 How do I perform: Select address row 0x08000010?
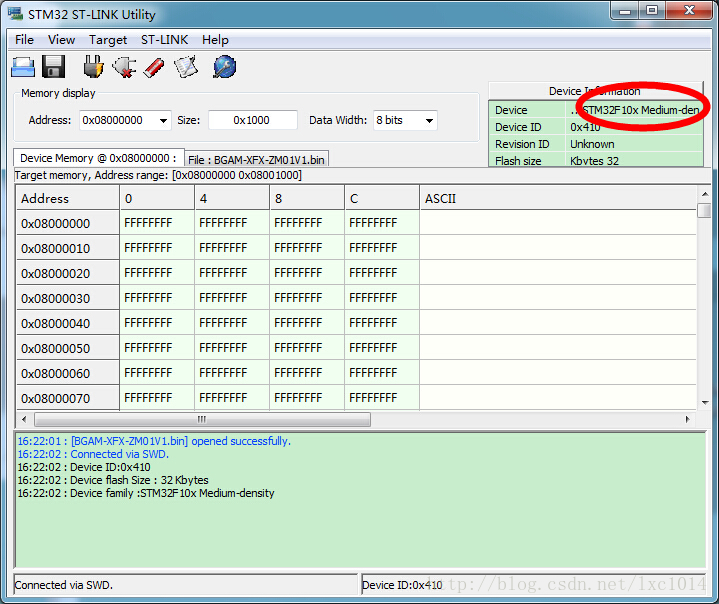pos(68,248)
